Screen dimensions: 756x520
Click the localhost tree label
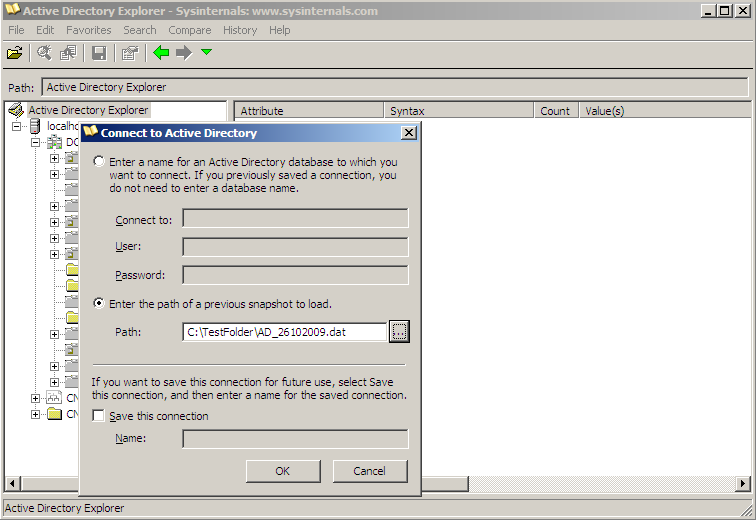click(x=63, y=126)
